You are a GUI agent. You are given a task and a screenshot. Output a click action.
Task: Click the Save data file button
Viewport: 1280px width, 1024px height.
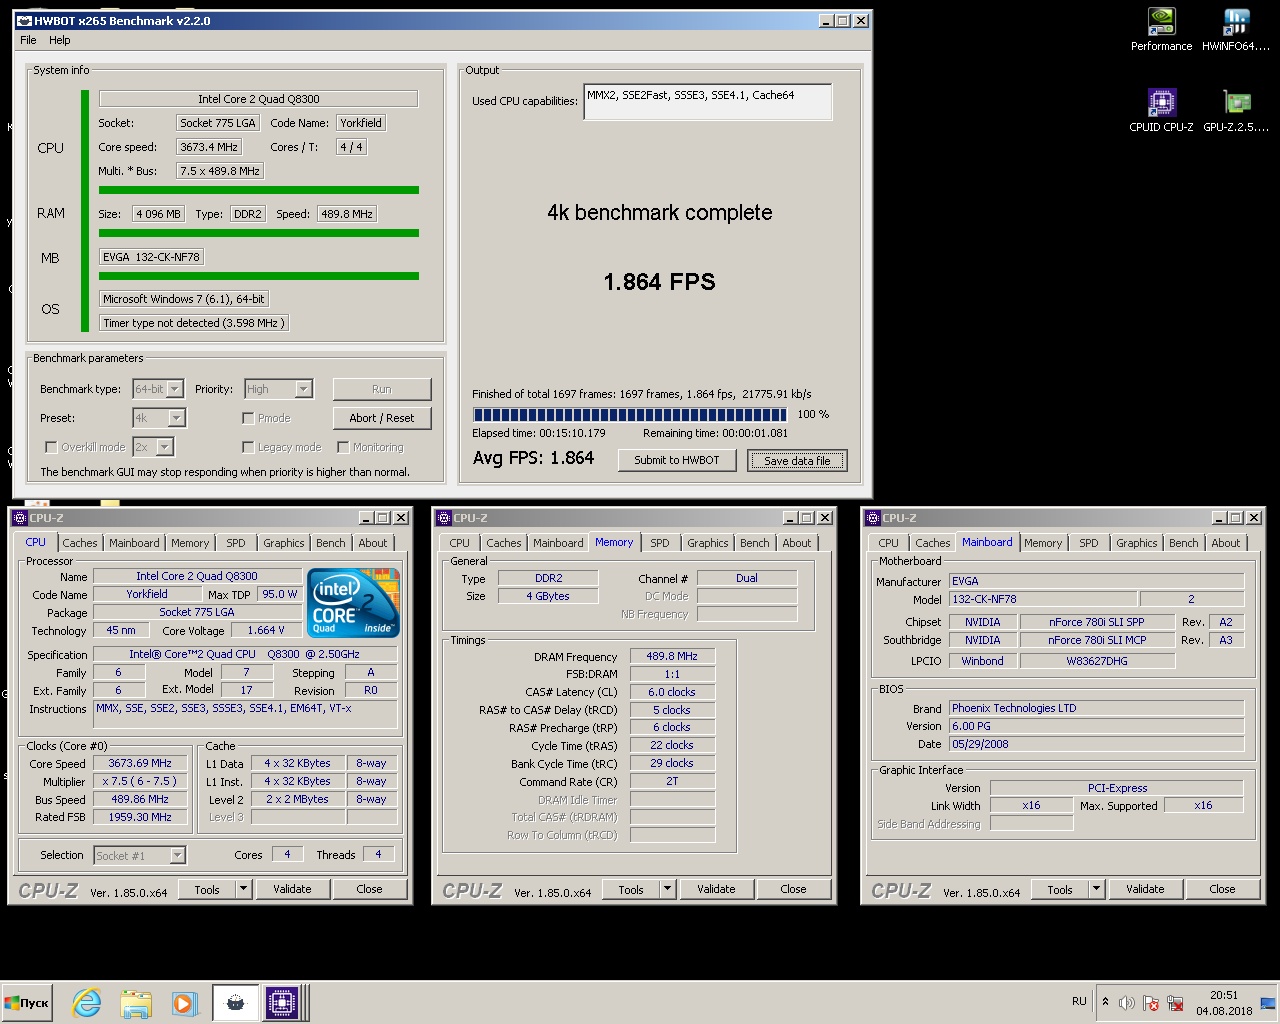[797, 460]
